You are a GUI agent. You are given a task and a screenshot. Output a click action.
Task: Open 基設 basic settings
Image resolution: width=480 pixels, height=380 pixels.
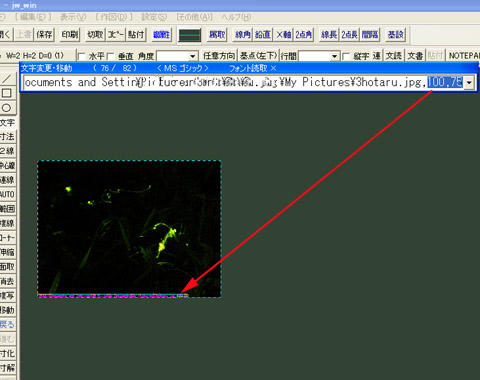[x=396, y=34]
